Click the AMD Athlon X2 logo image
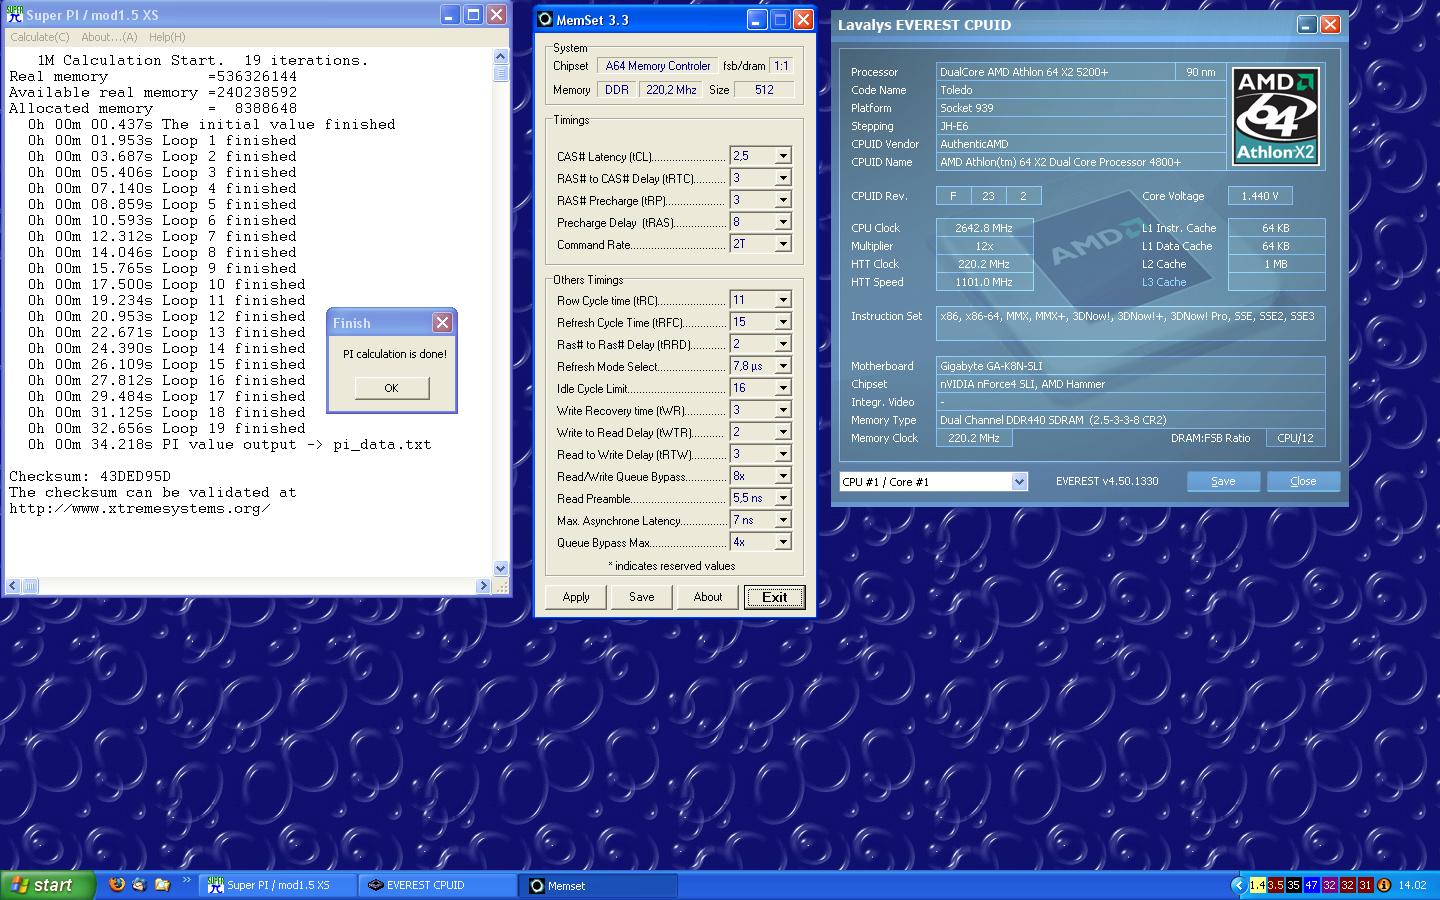The height and width of the screenshot is (900, 1440). pos(1276,116)
